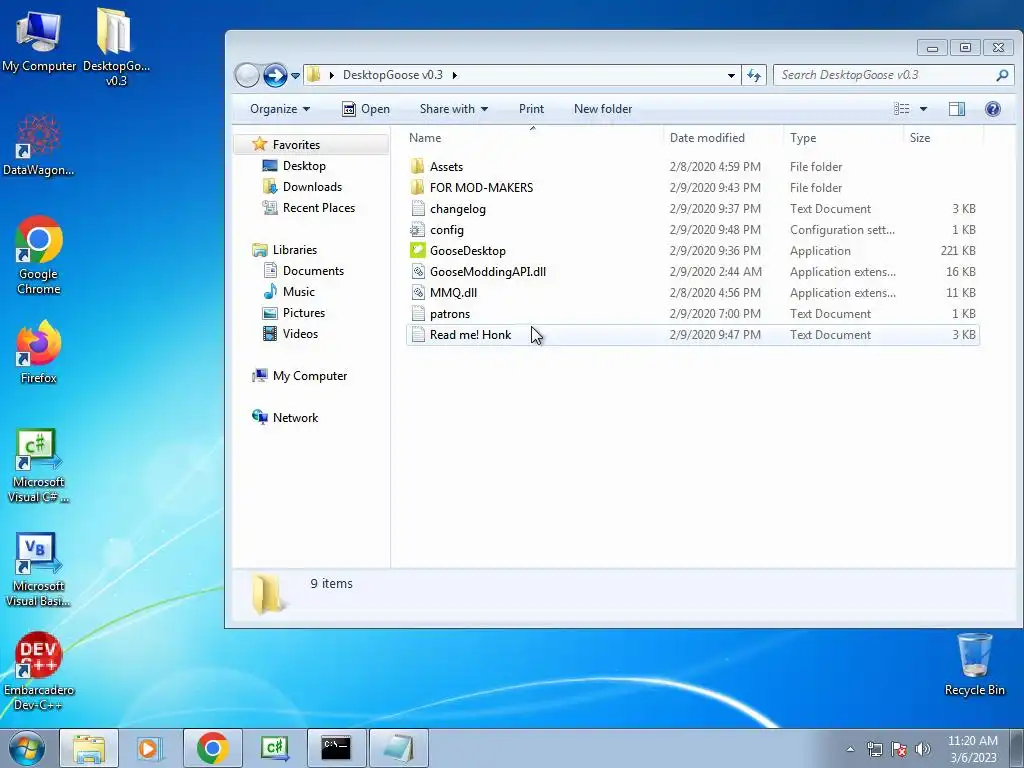Image resolution: width=1024 pixels, height=768 pixels.
Task: Click the New folder toolbar button
Action: [x=603, y=109]
